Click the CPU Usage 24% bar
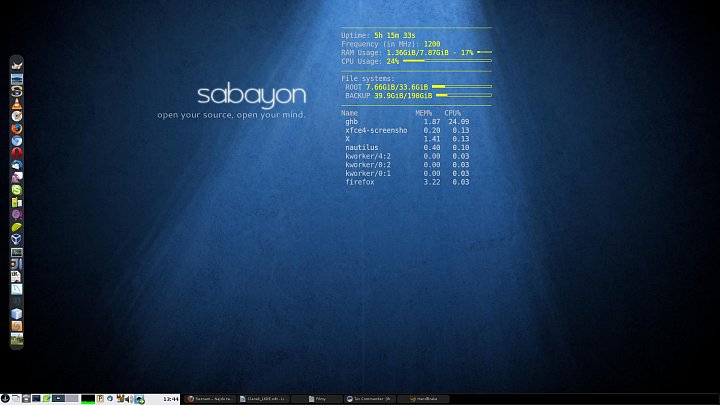 tap(447, 61)
